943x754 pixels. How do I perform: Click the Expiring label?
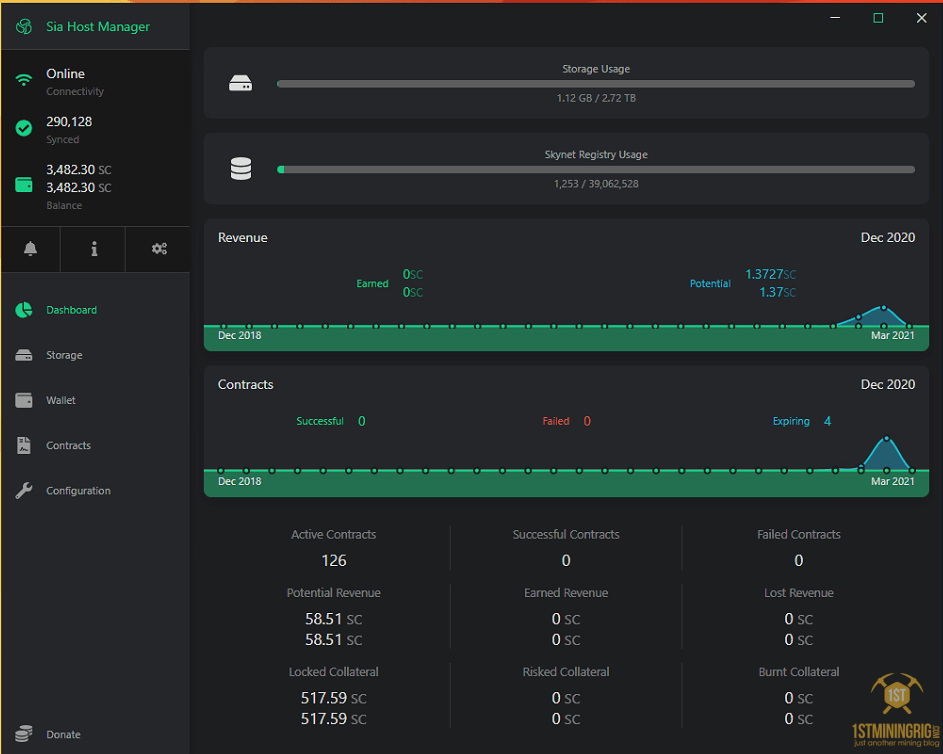click(791, 421)
